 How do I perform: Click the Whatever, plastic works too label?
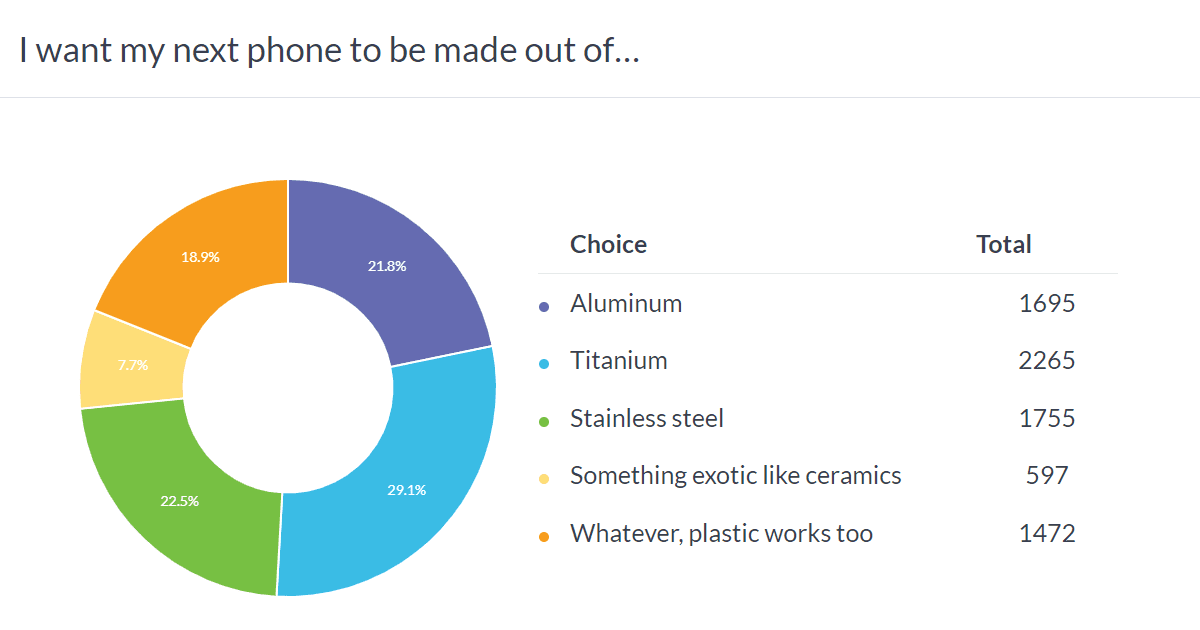pyautogui.click(x=721, y=534)
